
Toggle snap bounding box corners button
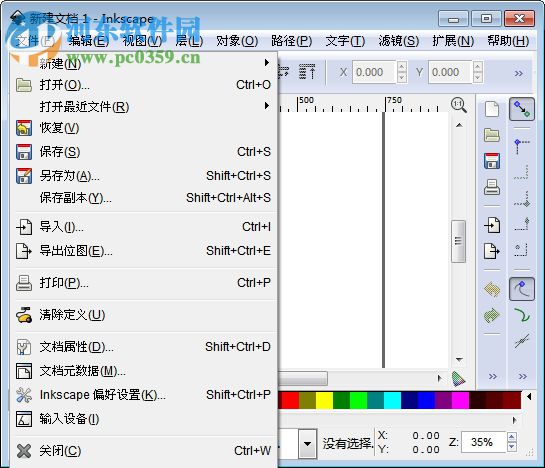(x=522, y=146)
